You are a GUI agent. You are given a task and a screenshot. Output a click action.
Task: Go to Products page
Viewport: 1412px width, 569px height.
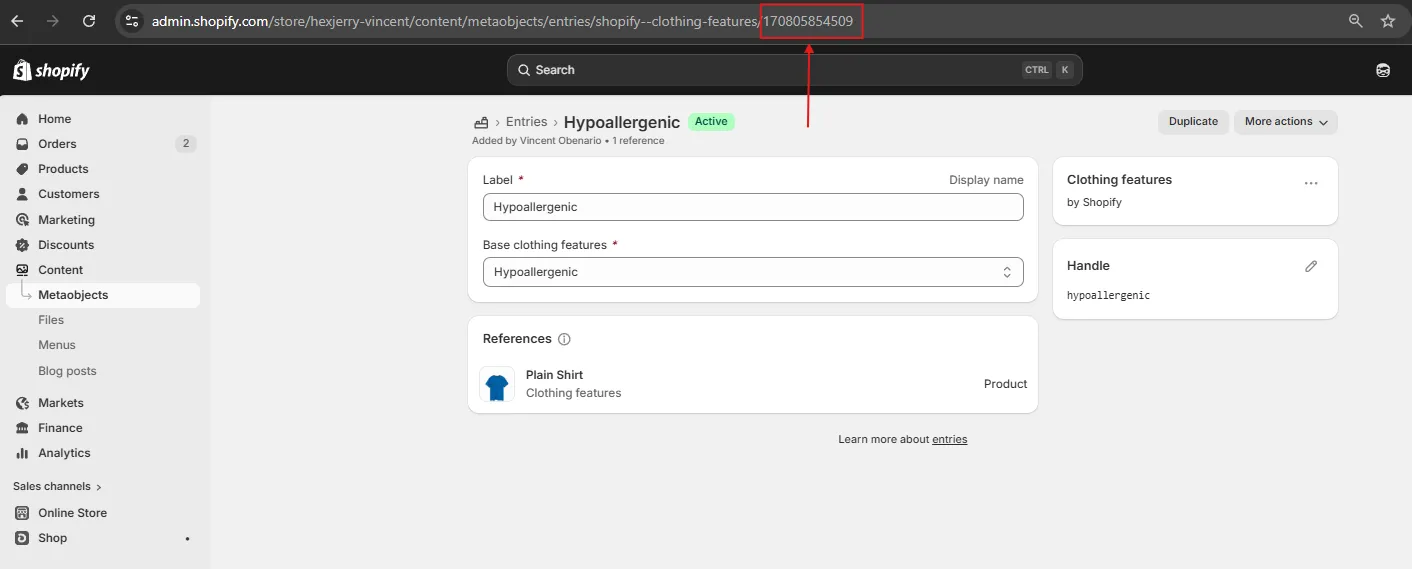[63, 169]
